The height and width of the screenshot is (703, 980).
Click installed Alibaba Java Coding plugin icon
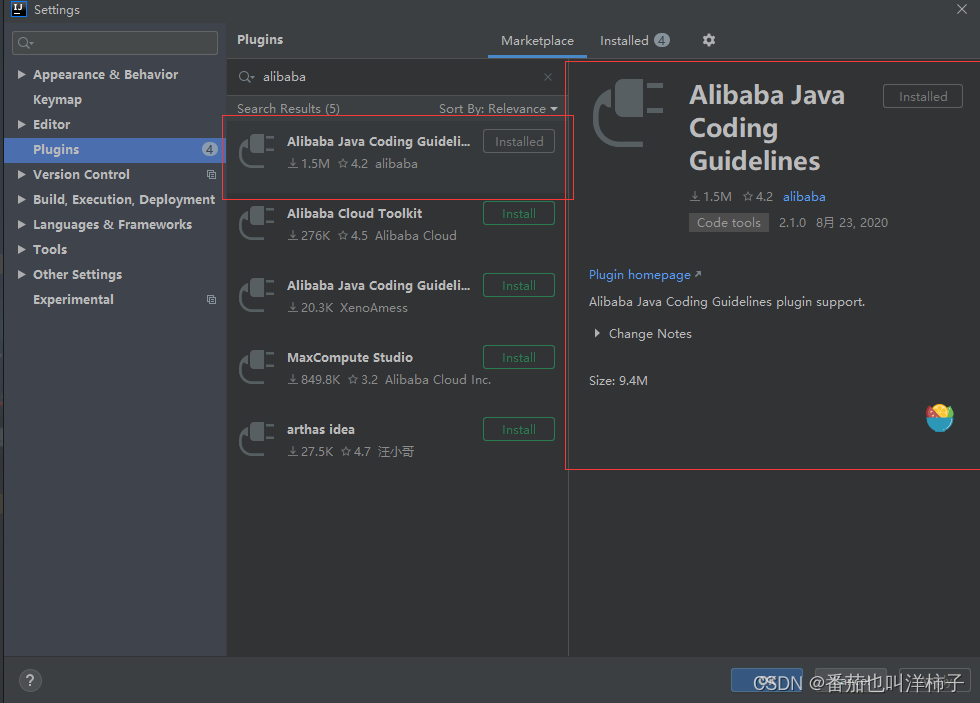pyautogui.click(x=257, y=152)
